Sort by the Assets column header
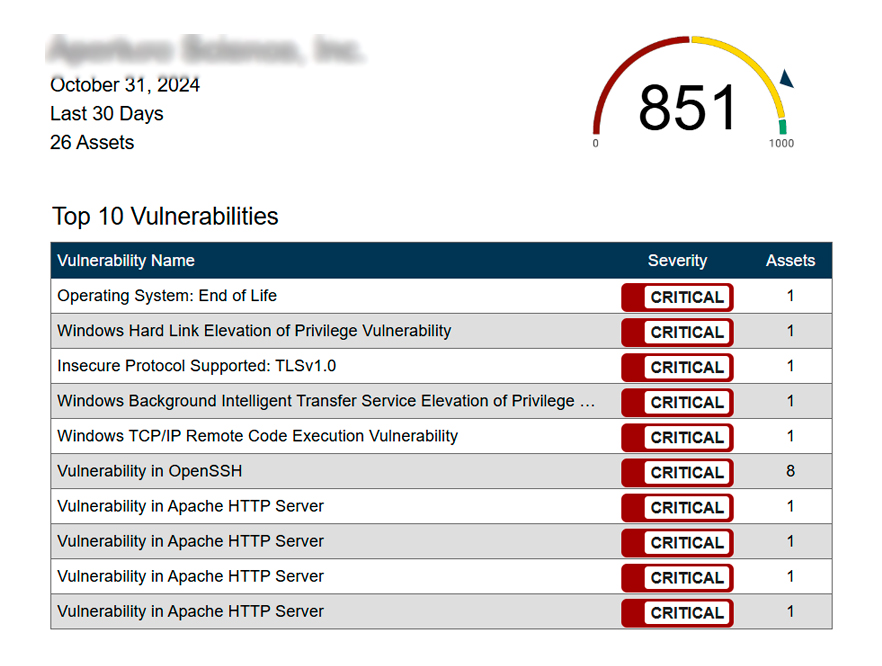 (x=790, y=261)
